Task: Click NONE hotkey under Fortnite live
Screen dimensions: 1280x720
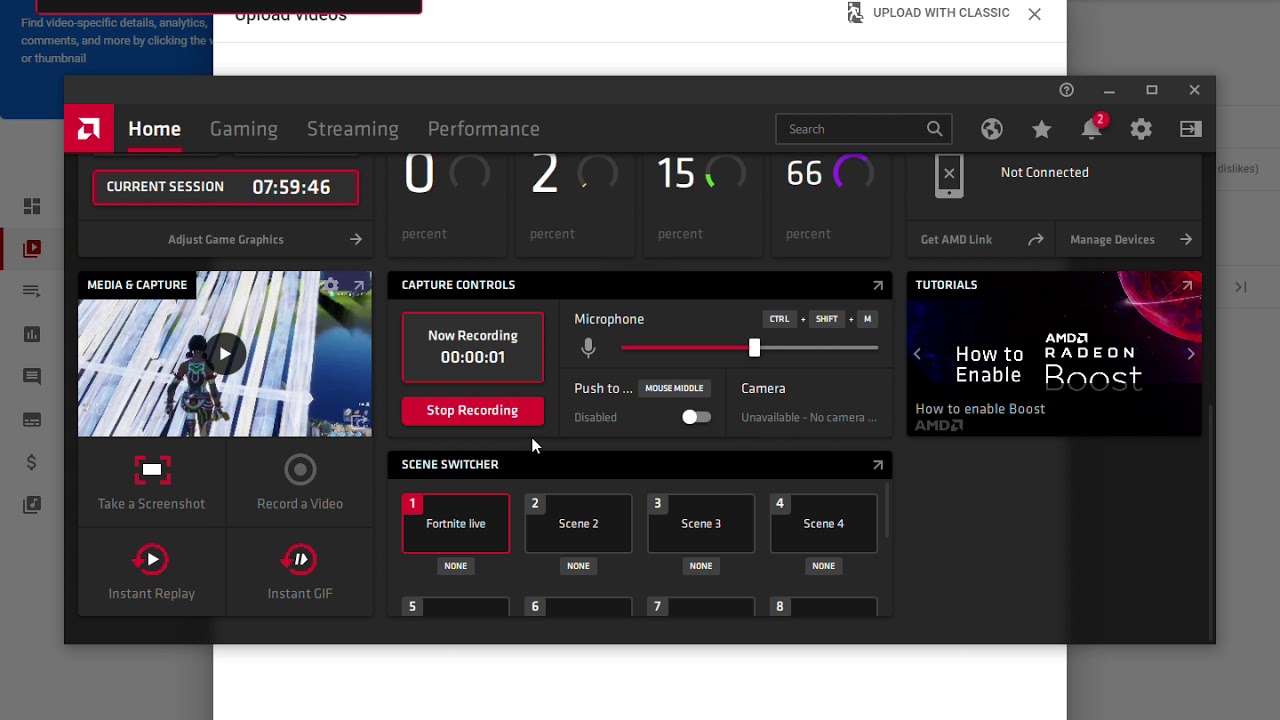Action: click(x=456, y=566)
